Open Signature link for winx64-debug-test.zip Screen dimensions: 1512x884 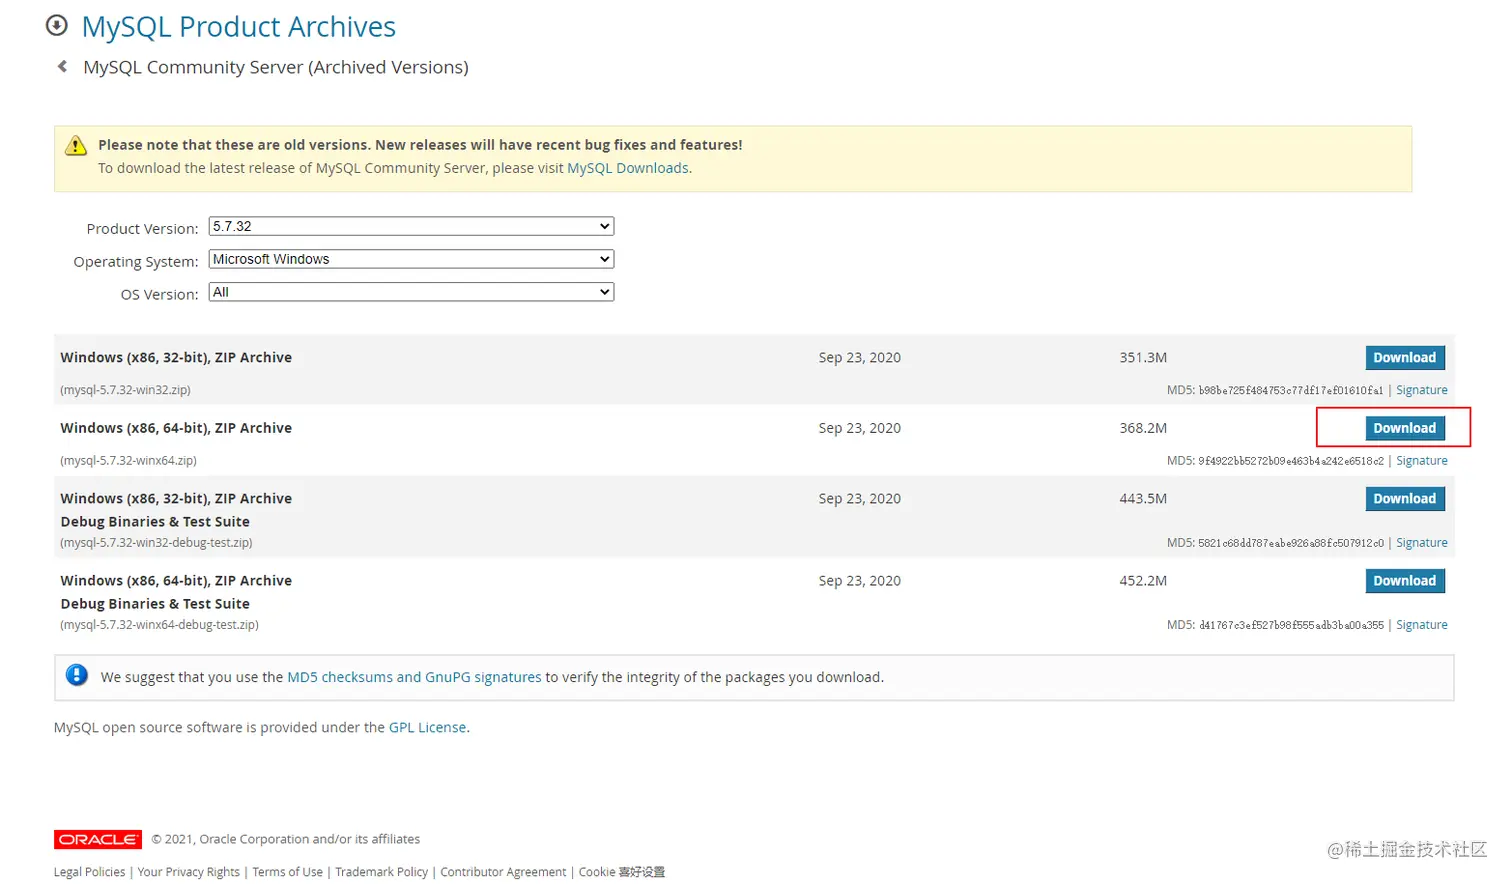(x=1422, y=625)
